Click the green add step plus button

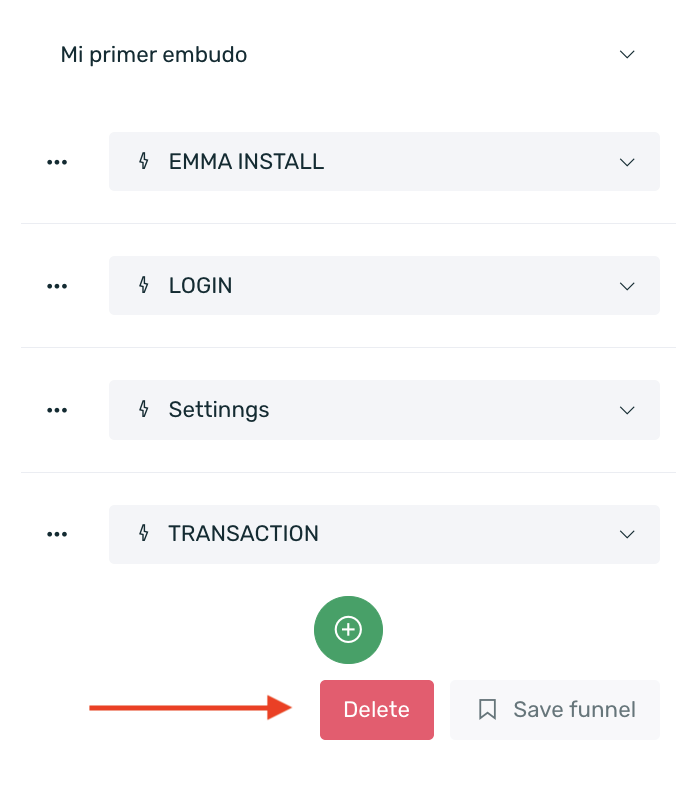[348, 629]
